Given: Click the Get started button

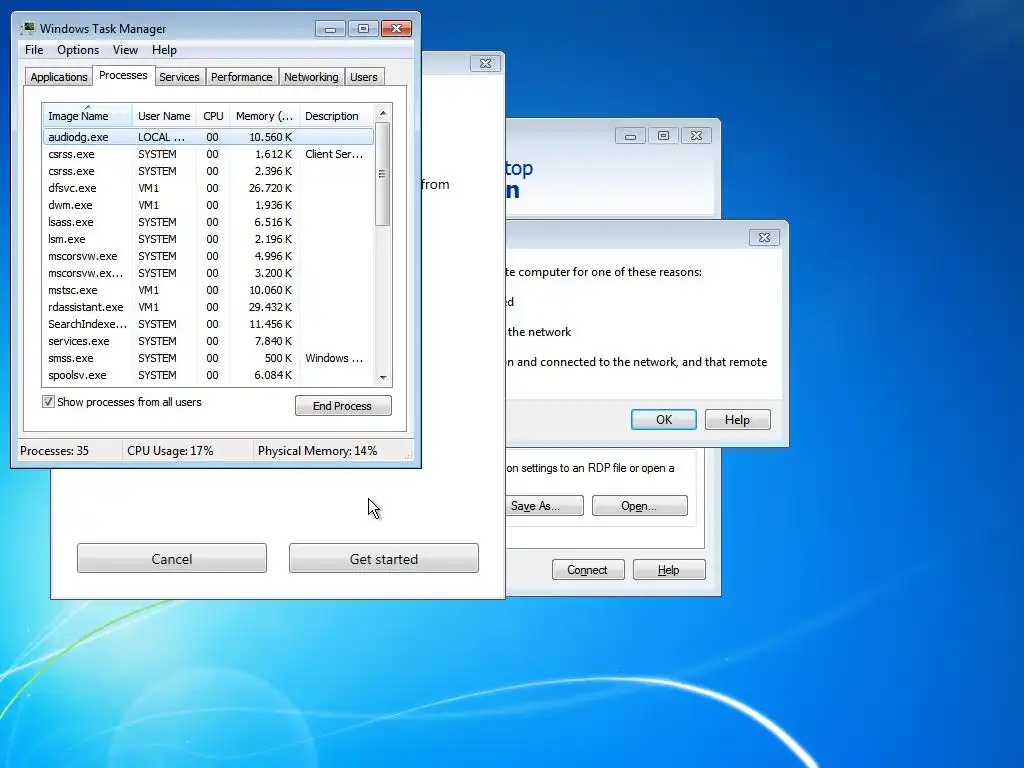Looking at the screenshot, I should pos(384,558).
